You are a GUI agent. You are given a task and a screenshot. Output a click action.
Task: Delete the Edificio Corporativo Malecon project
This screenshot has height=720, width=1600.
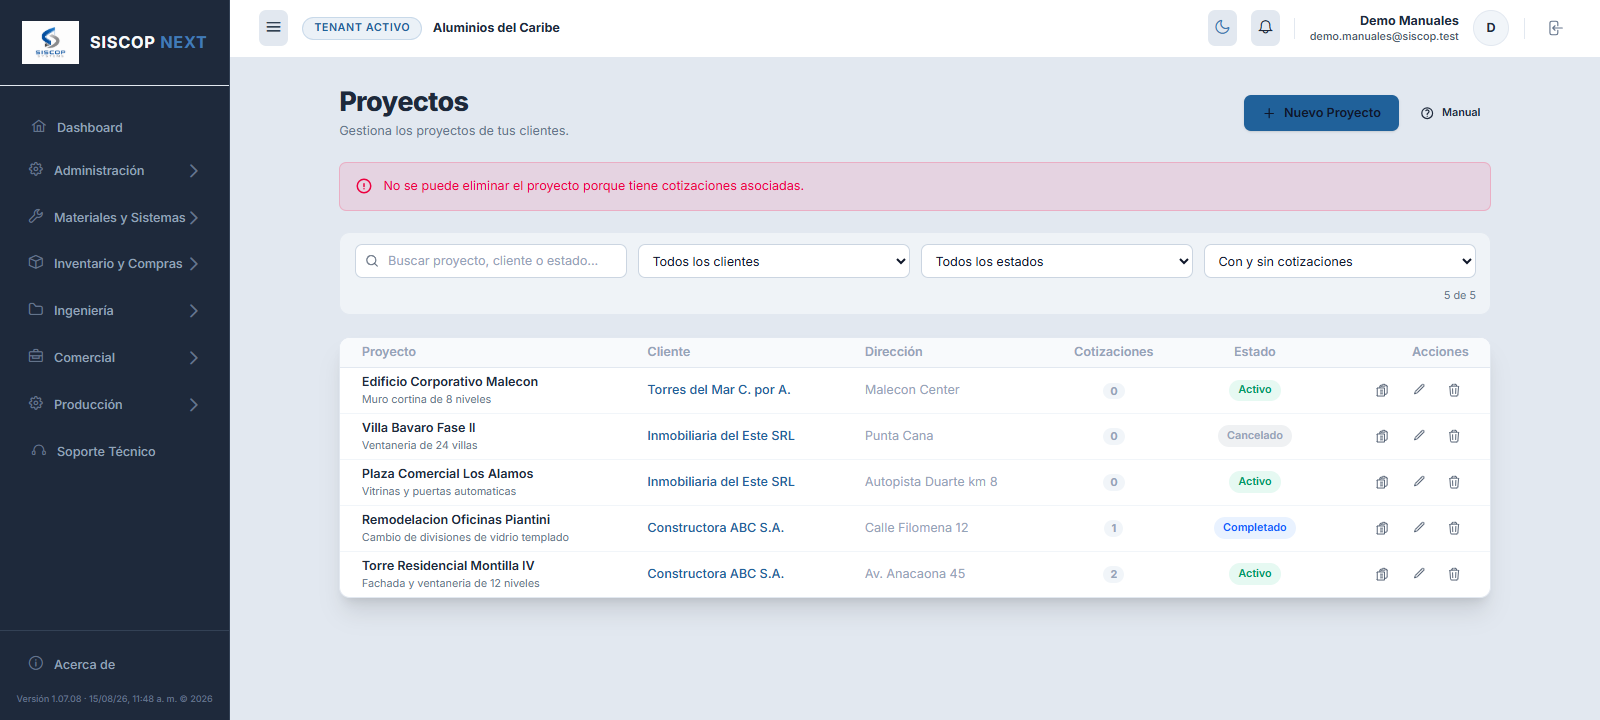(x=1454, y=390)
